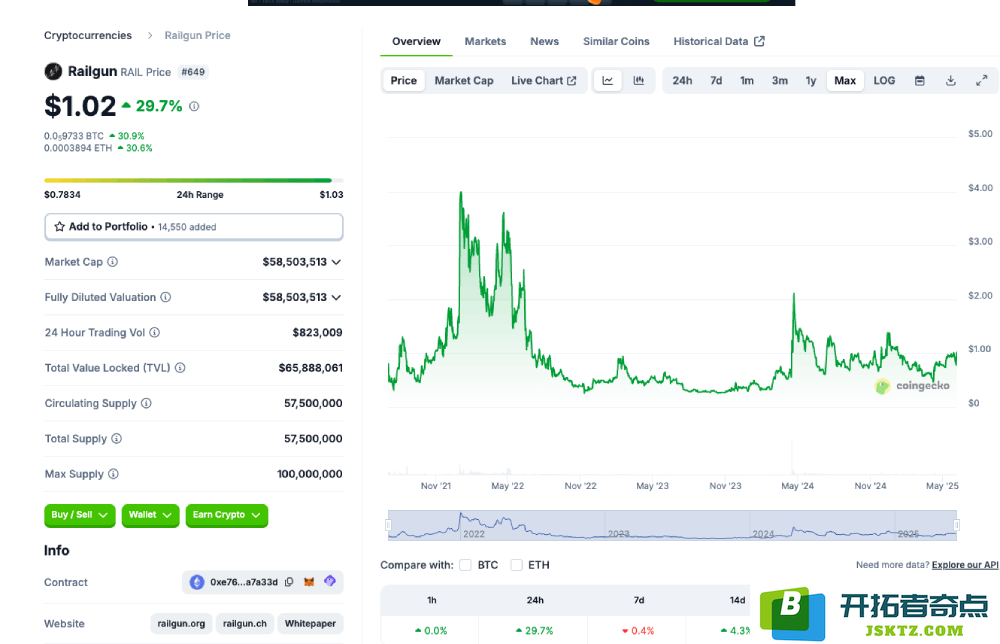Viewport: 1000px width, 644px height.
Task: Click the price value $1.02
Action: (x=80, y=106)
